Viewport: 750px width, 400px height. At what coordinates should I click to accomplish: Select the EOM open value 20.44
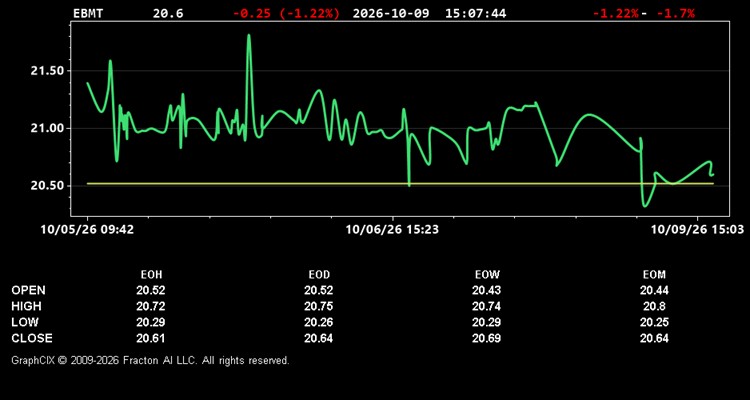click(654, 290)
